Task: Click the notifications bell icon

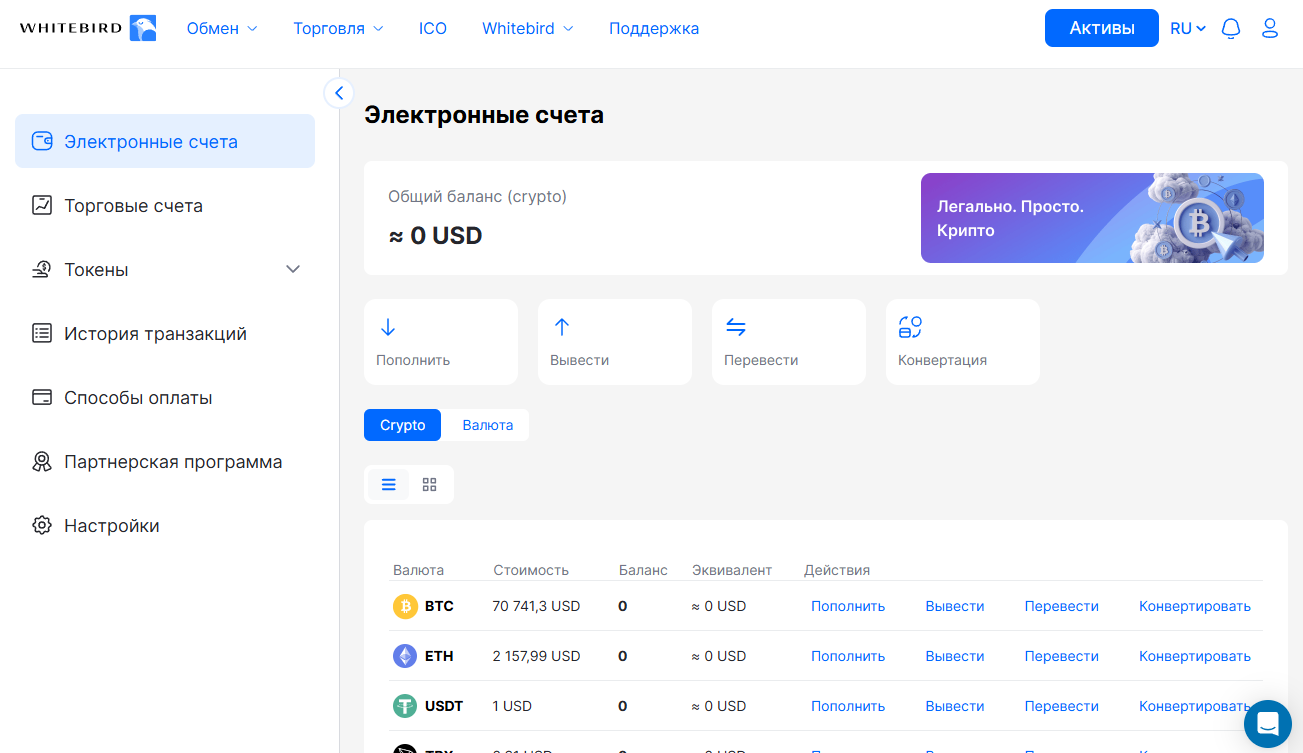Action: tap(1231, 28)
